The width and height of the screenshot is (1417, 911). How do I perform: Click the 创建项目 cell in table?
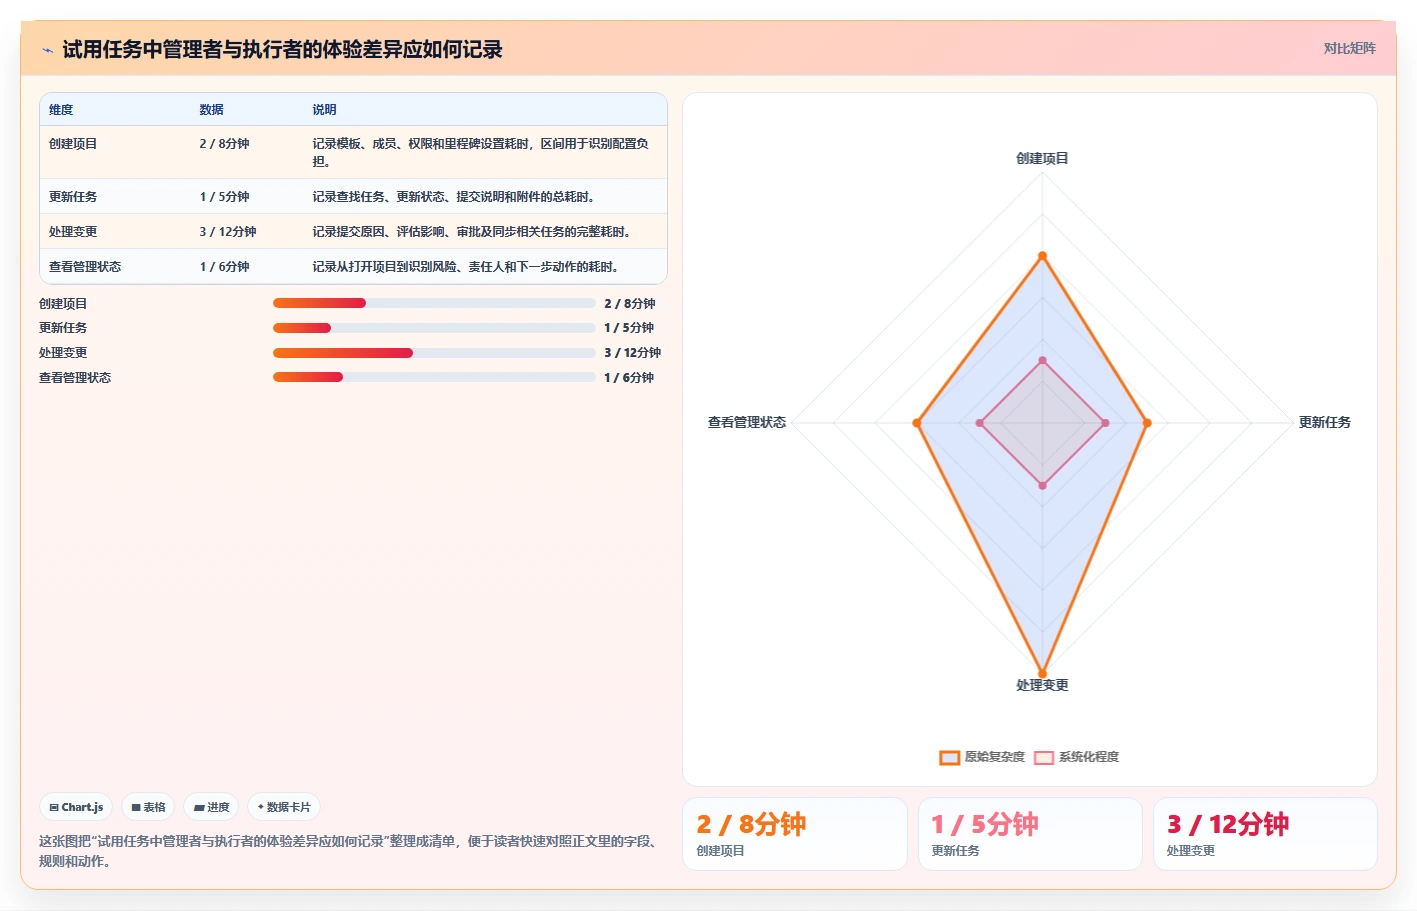click(x=73, y=144)
